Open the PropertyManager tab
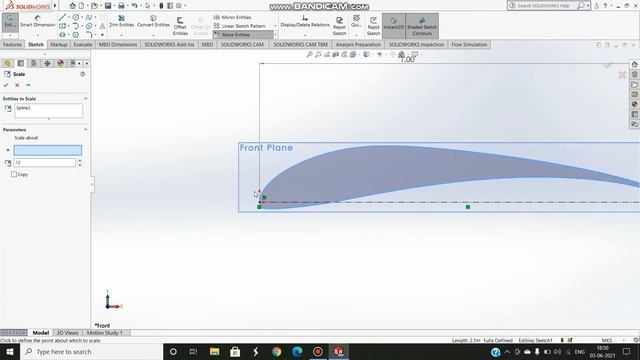640x360 pixels. click(21, 63)
